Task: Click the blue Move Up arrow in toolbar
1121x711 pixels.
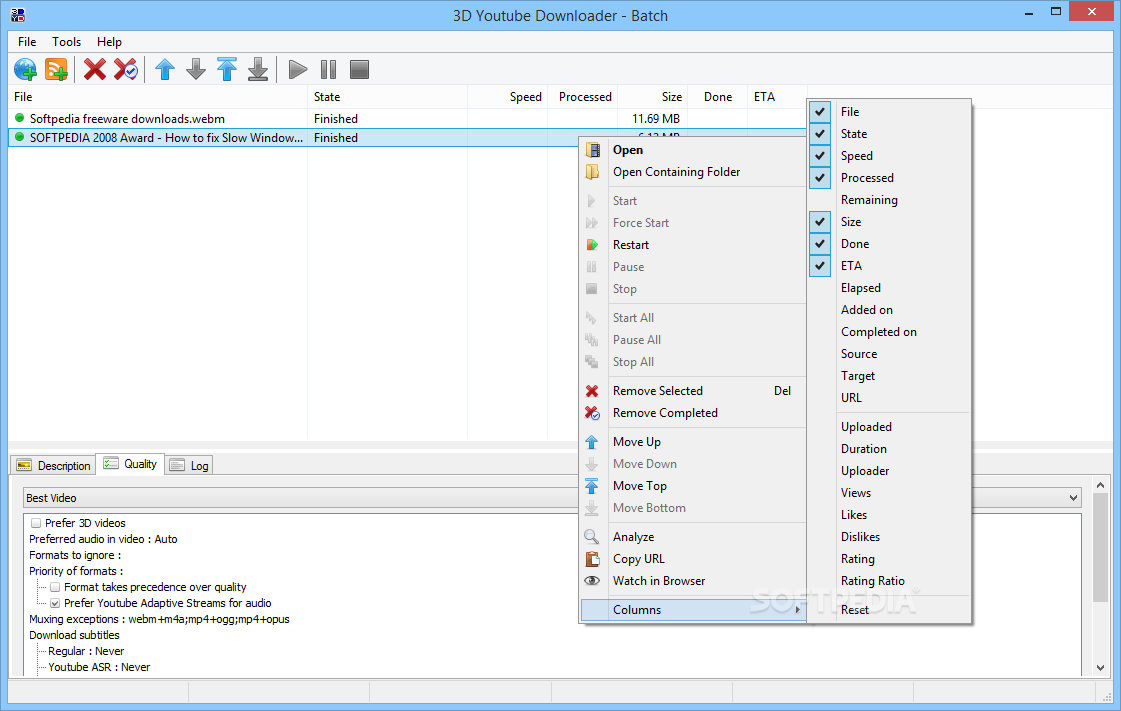Action: click(x=165, y=69)
